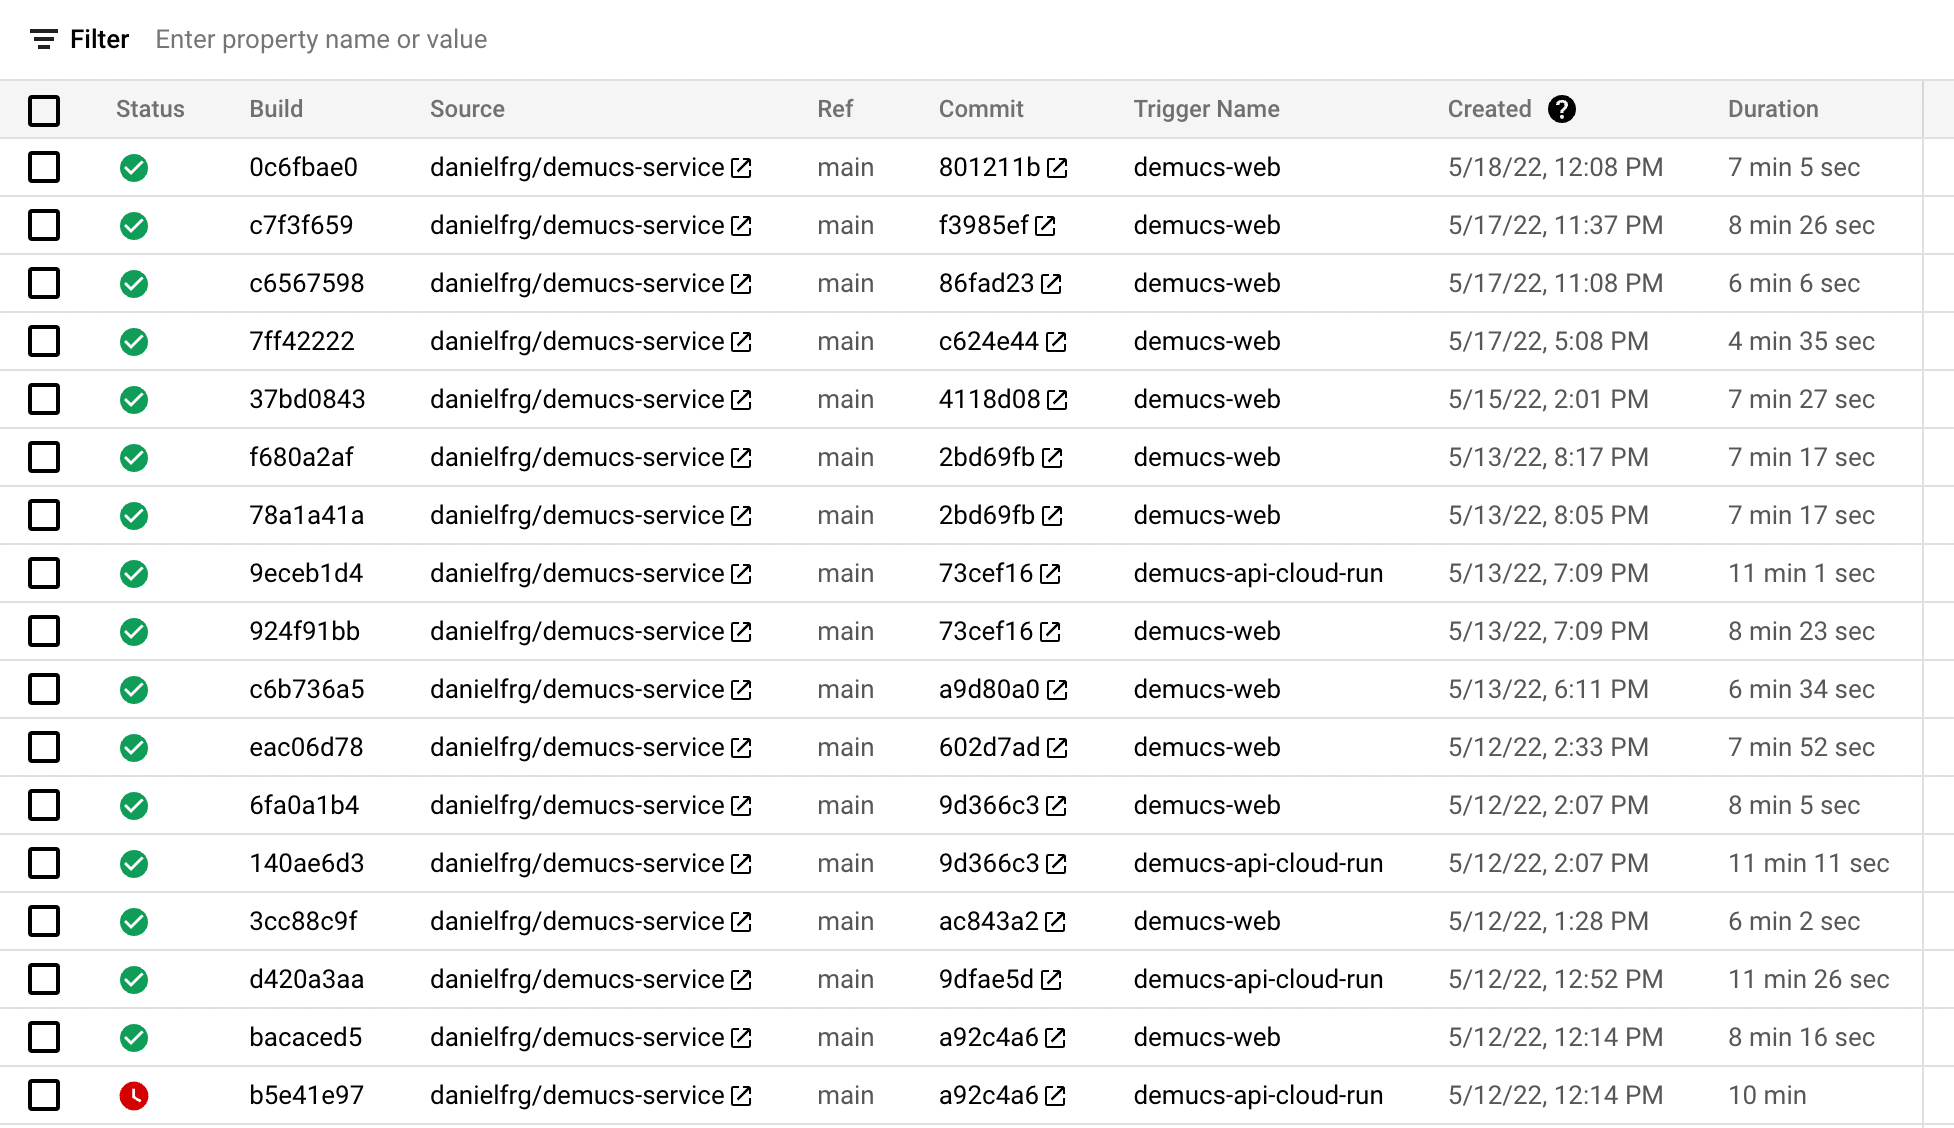The width and height of the screenshot is (1954, 1128).
Task: Open commit 2bd69fb for build f680a2af
Action: tap(986, 457)
